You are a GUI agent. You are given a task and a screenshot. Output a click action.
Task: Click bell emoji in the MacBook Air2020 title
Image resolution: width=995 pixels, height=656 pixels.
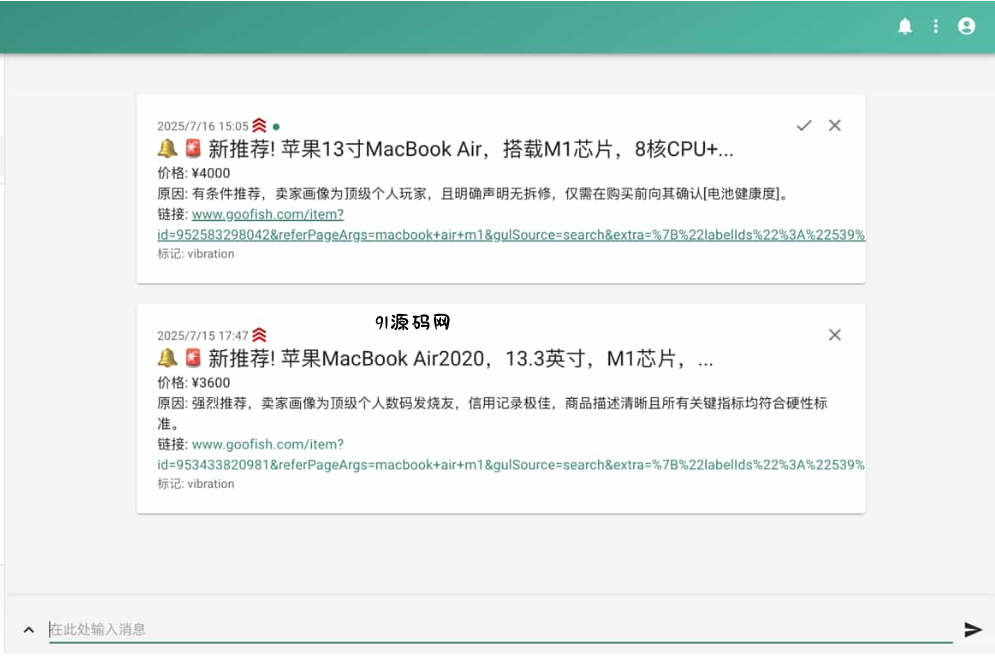[167, 358]
